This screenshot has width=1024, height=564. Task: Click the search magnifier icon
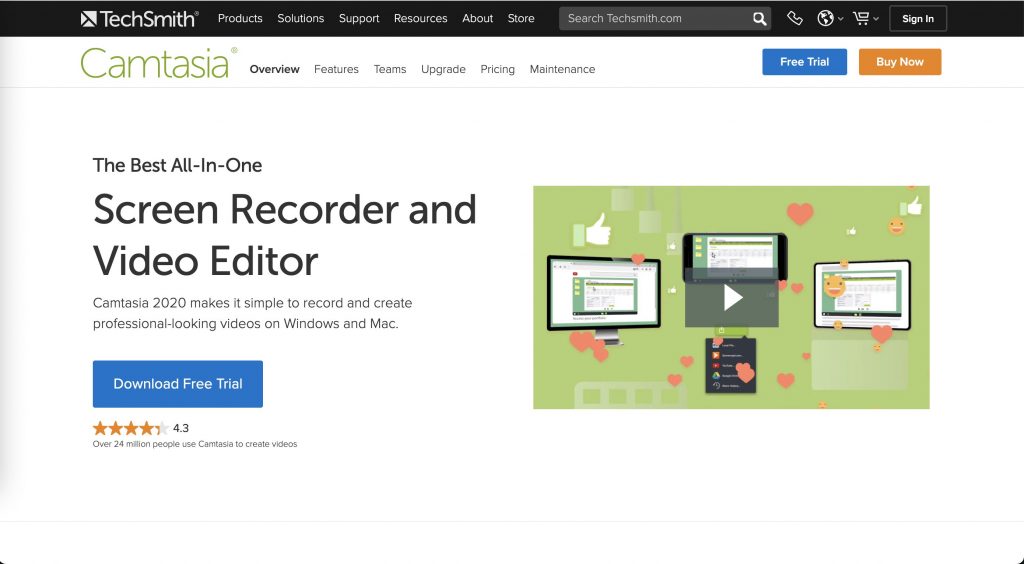(x=759, y=19)
